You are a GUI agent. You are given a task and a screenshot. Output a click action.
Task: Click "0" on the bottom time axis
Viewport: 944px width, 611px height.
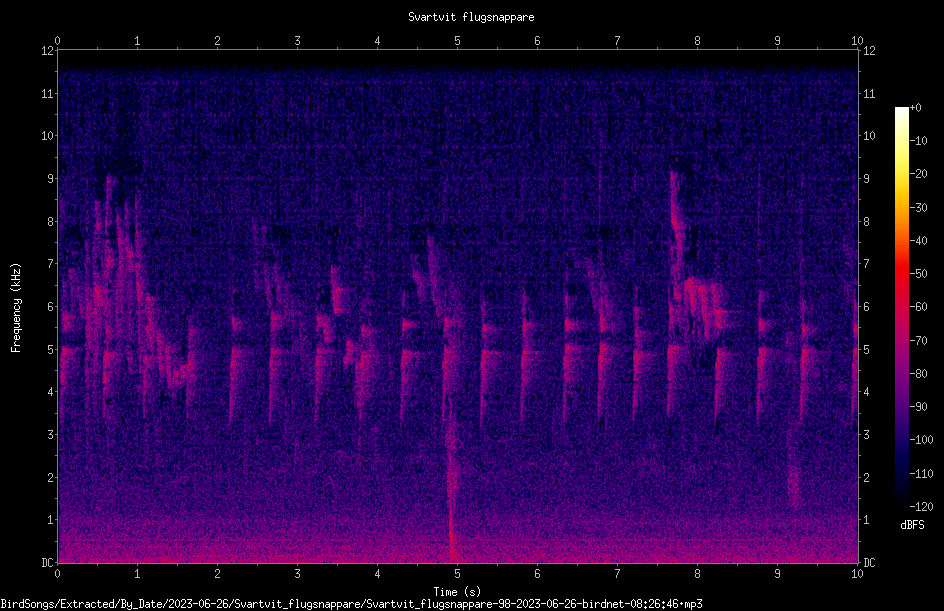click(57, 574)
